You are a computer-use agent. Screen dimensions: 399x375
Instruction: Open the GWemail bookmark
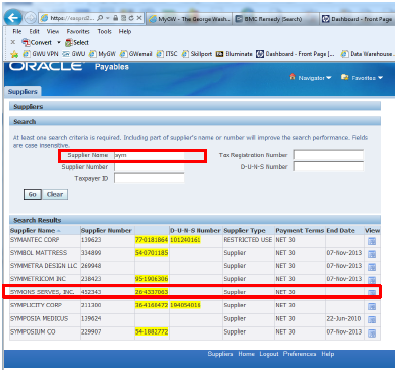[x=136, y=54]
